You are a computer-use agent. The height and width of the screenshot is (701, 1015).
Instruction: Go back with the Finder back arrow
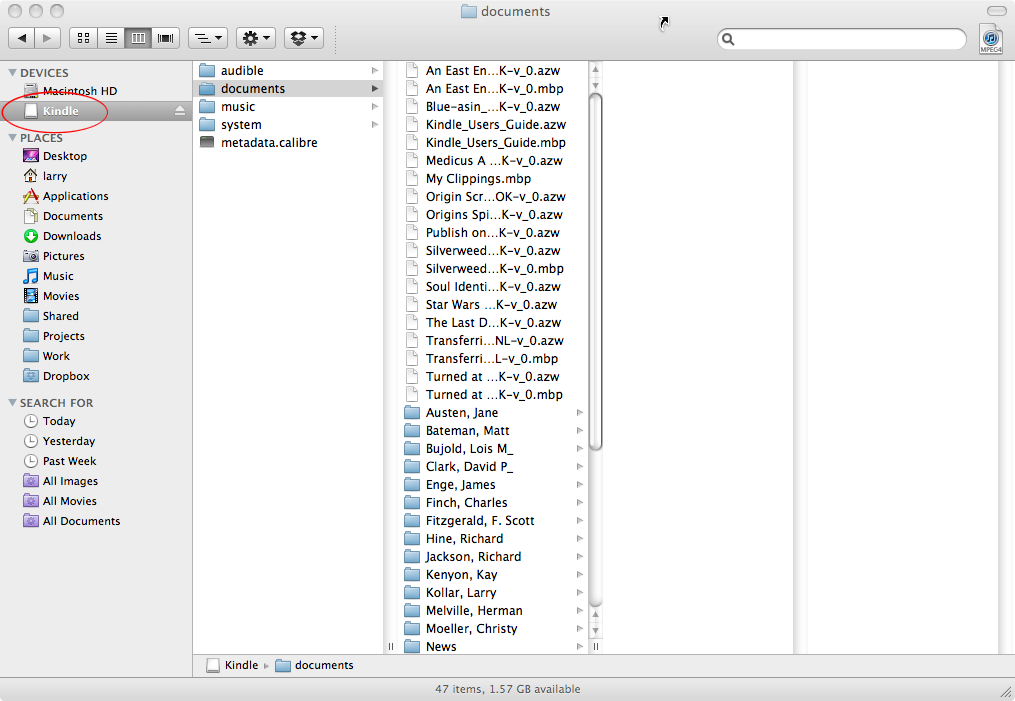click(21, 38)
